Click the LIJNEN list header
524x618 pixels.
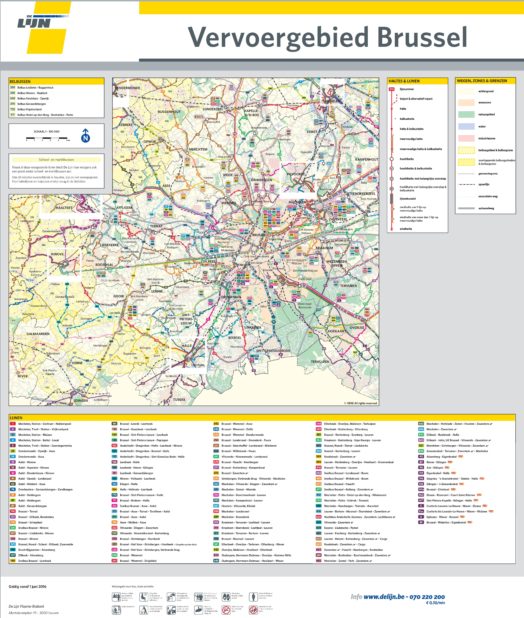coord(262,417)
